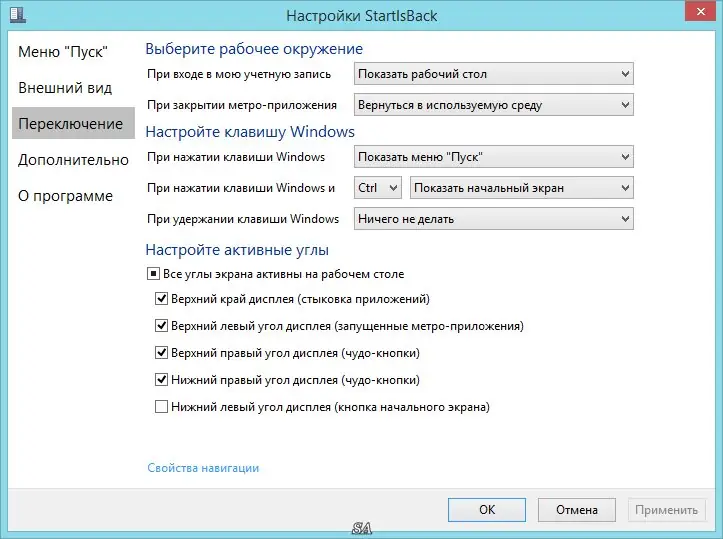
Task: Click label При входе в мою учетную запись
Action: click(x=239, y=74)
